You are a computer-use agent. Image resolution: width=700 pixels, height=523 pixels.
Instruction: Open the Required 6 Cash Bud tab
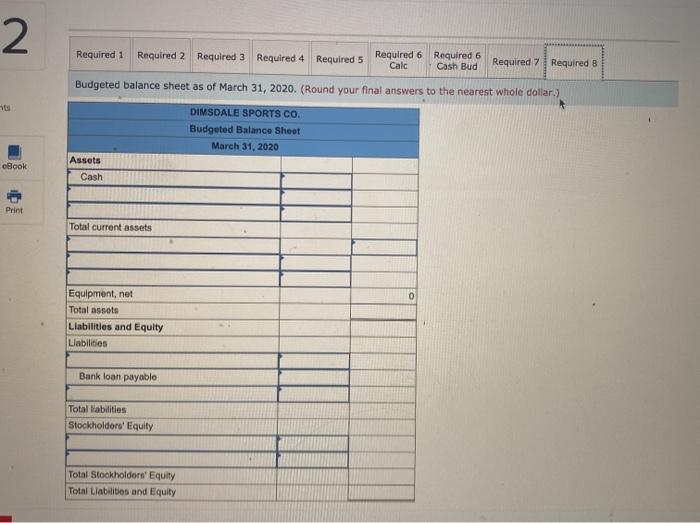click(457, 61)
